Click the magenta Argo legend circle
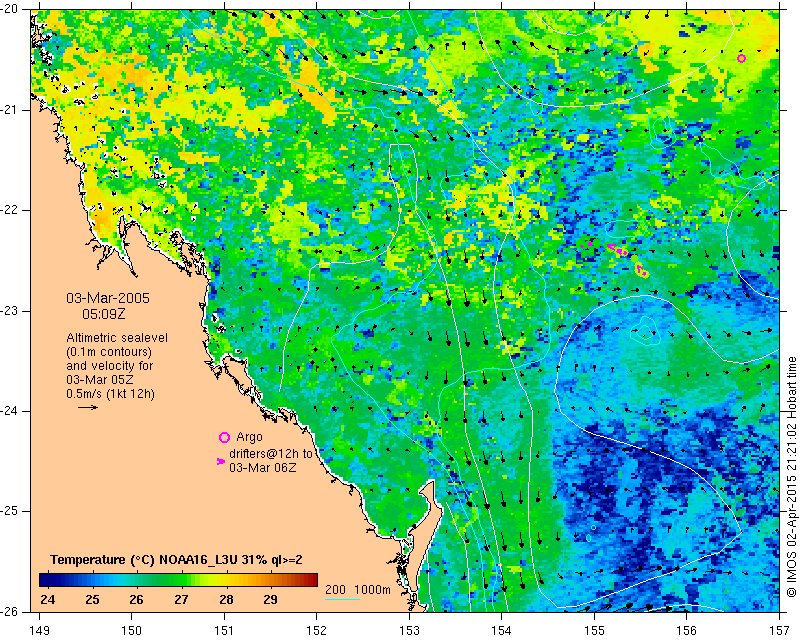 224,437
